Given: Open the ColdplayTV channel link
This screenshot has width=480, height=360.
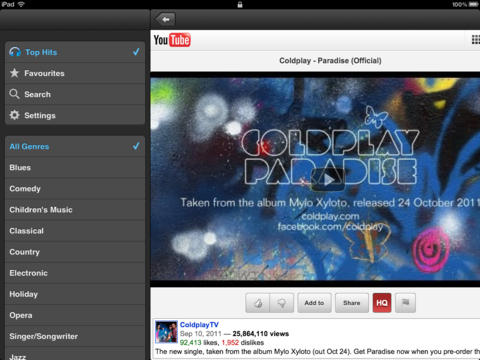Looking at the screenshot, I should tap(199, 325).
